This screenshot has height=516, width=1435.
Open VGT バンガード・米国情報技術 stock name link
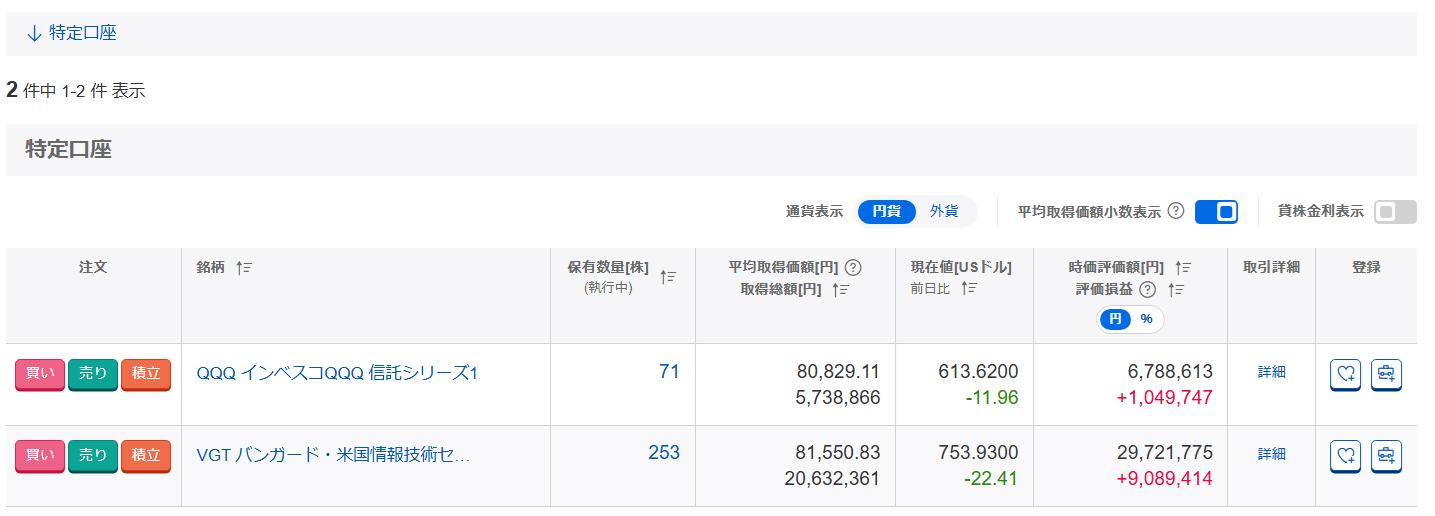(333, 456)
